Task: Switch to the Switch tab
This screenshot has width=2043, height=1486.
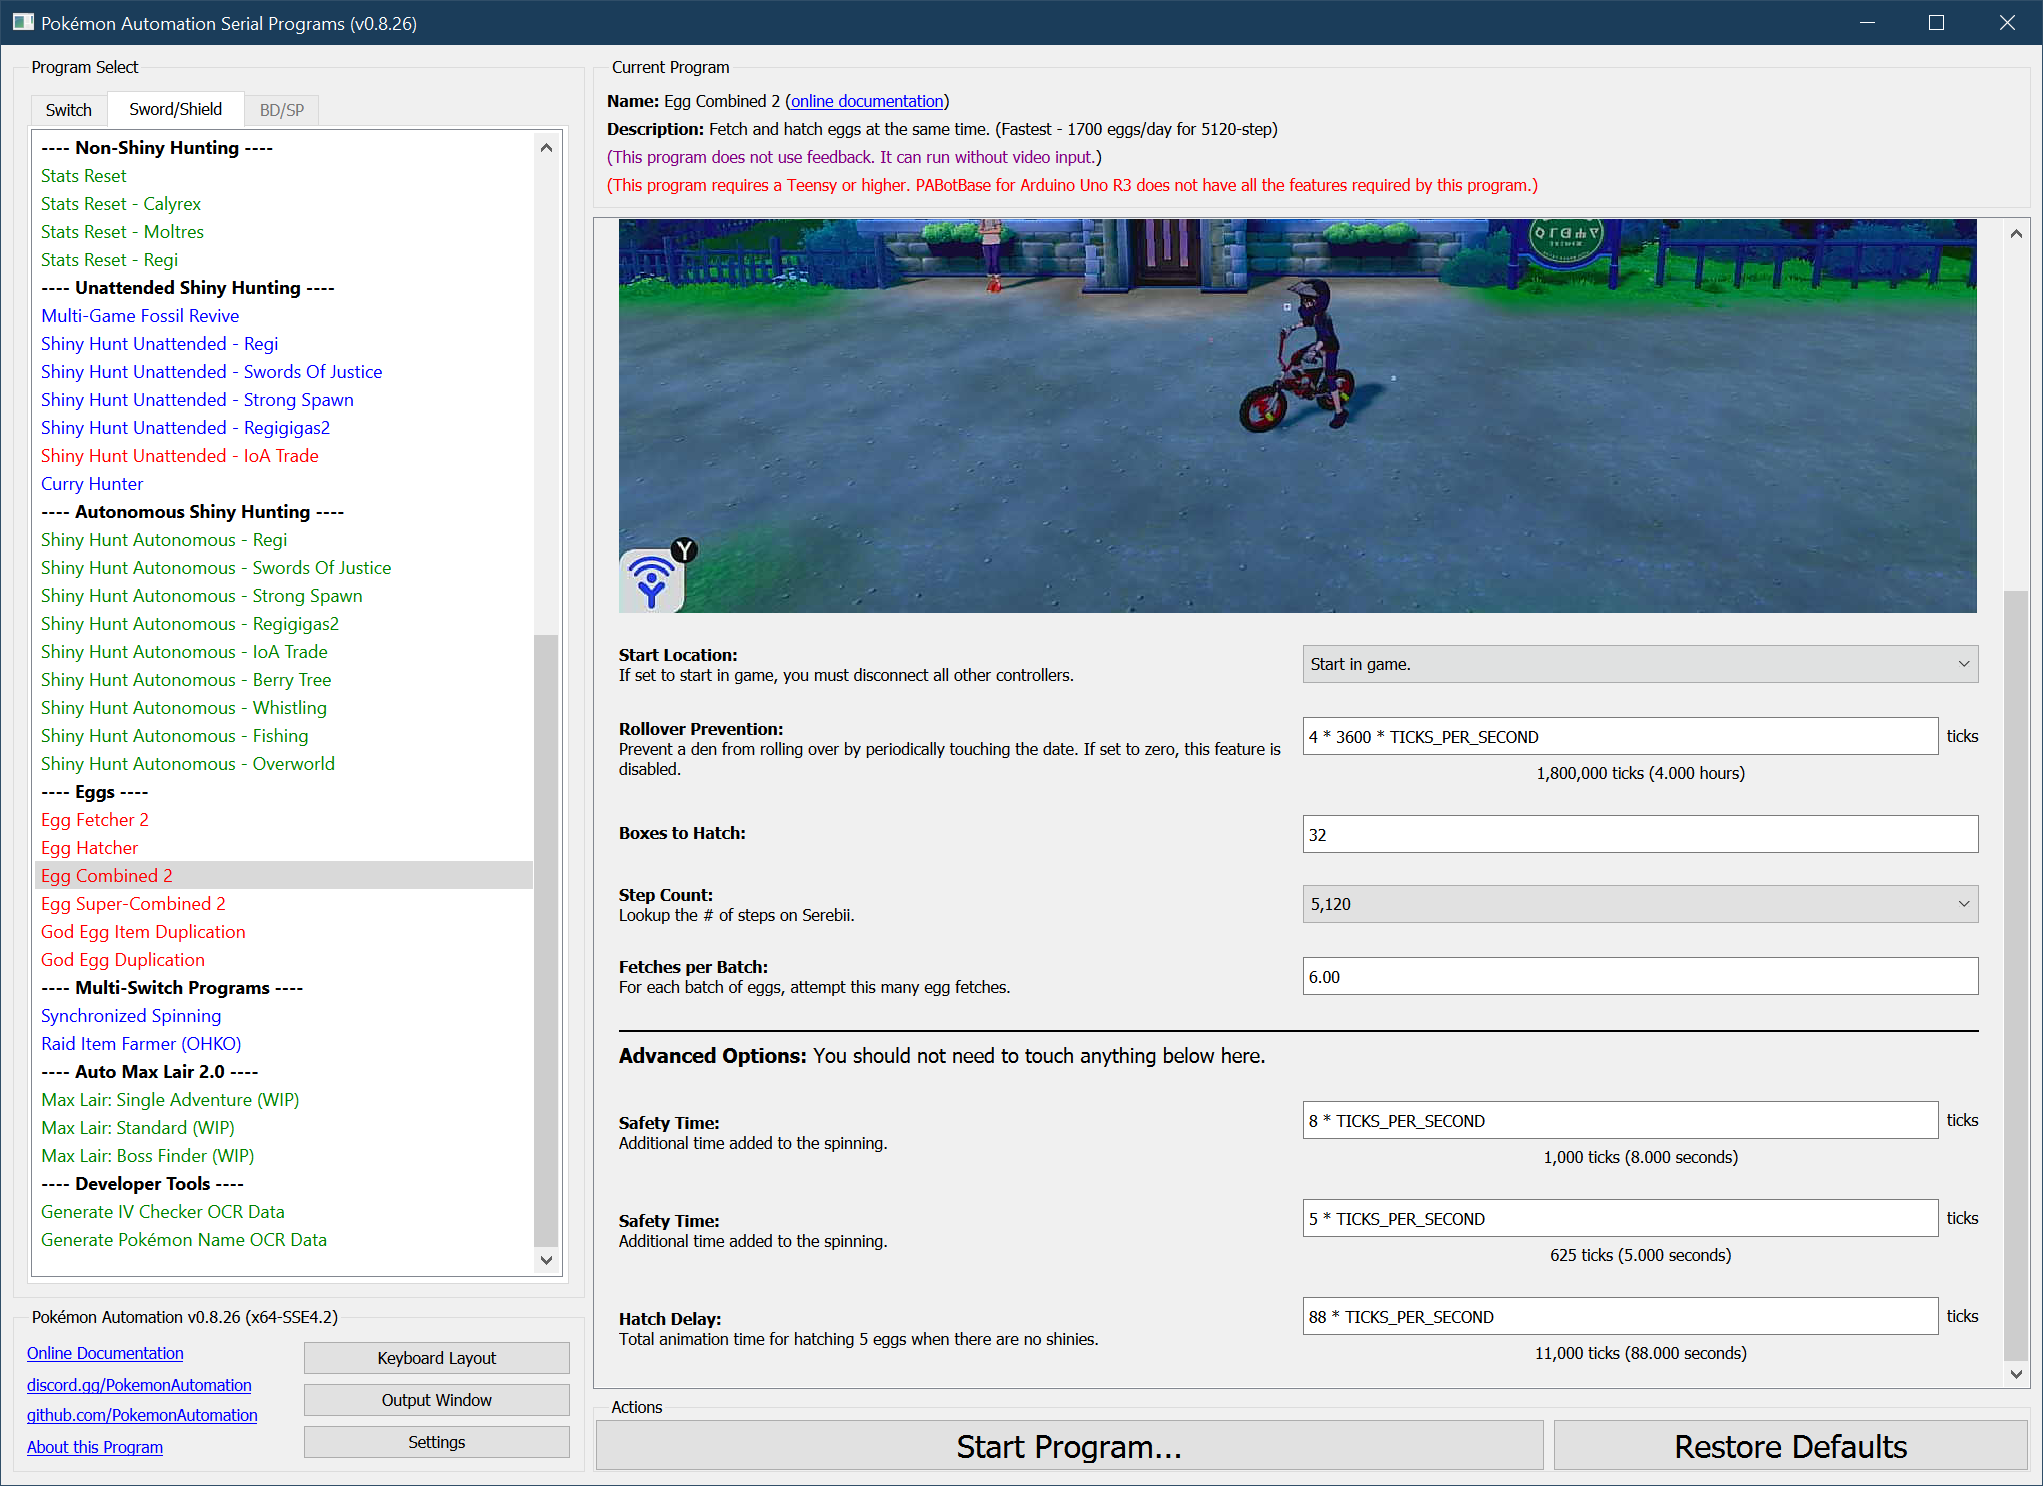Action: click(x=68, y=110)
